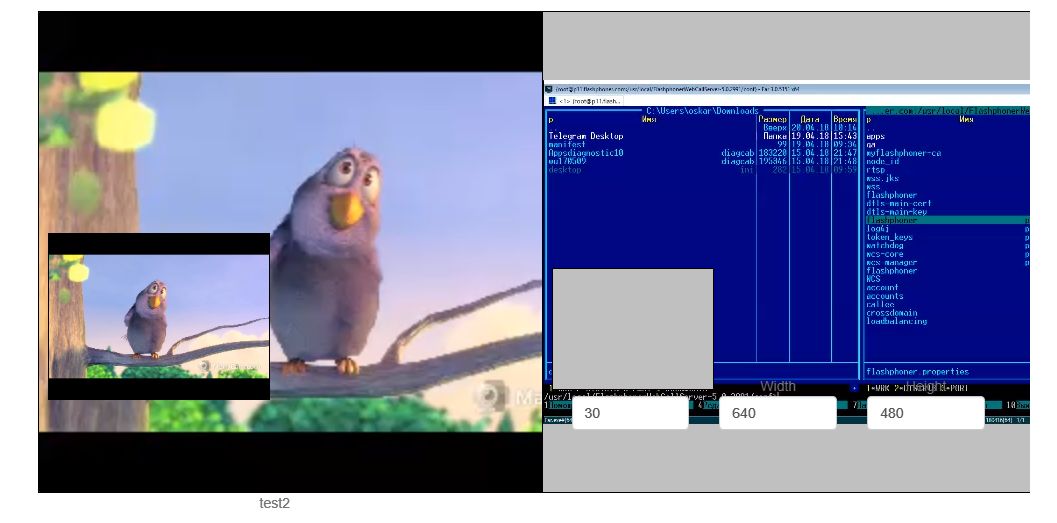Click the watermark logo on bird video

click(487, 396)
